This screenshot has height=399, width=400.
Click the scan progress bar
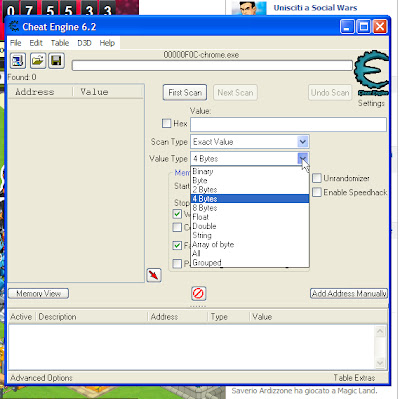[212, 65]
